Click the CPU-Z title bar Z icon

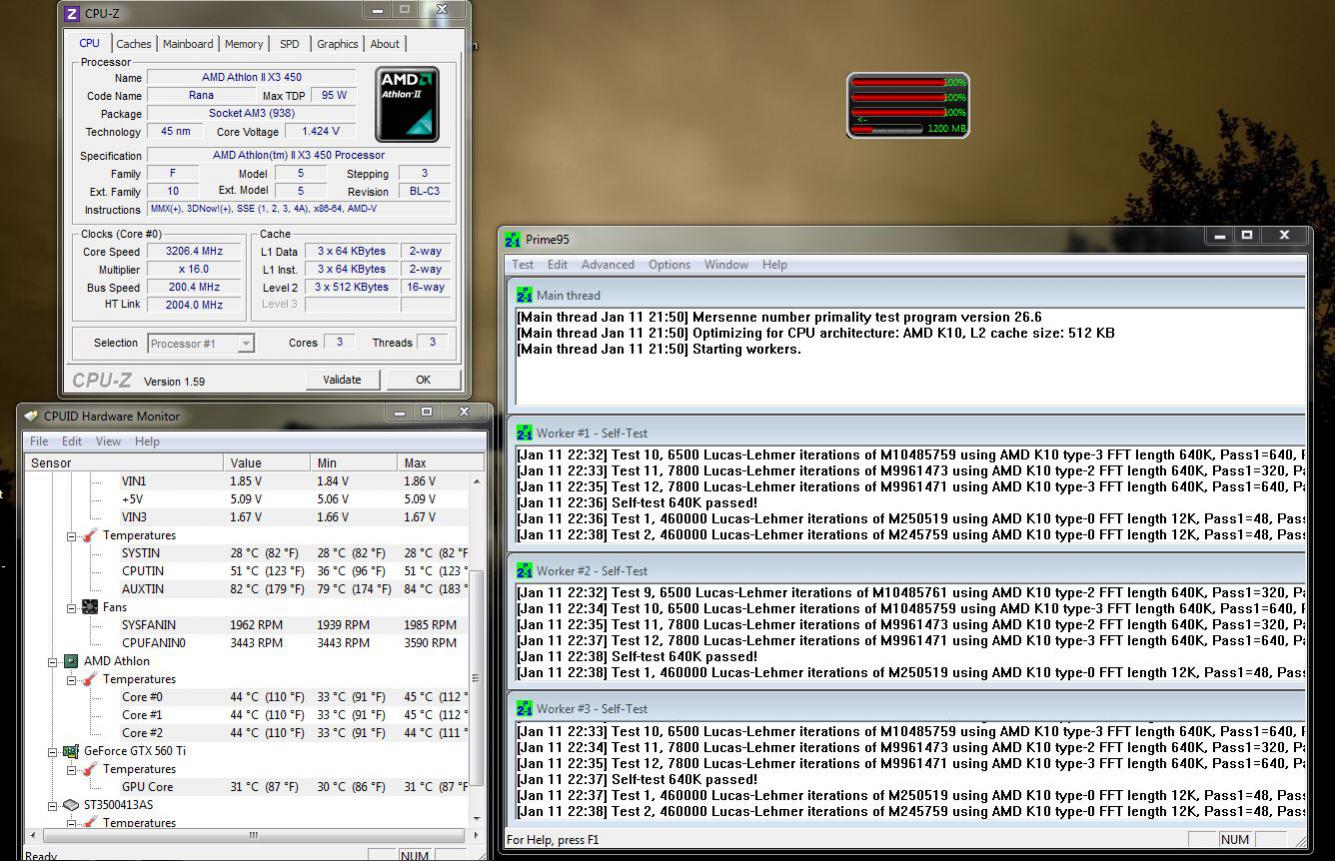coord(71,13)
